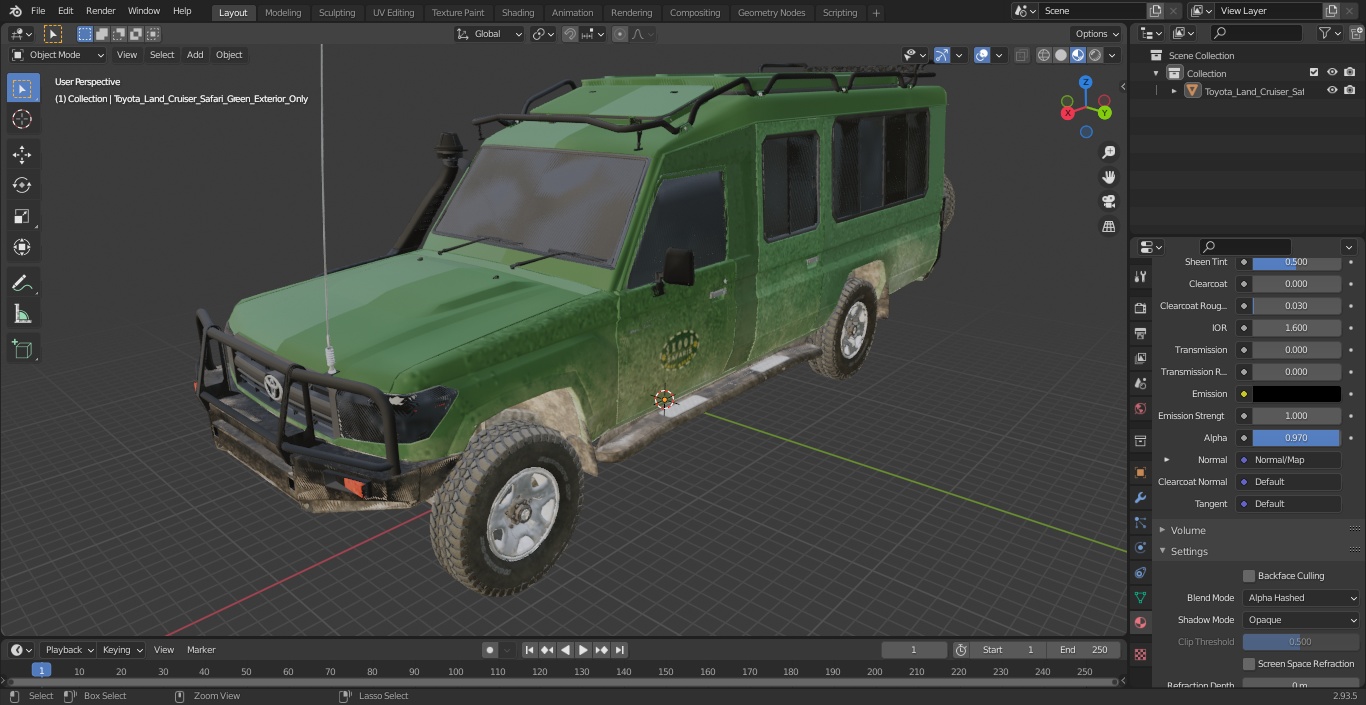
Task: Uncheck Collection exclude checkbox
Action: [x=1314, y=72]
